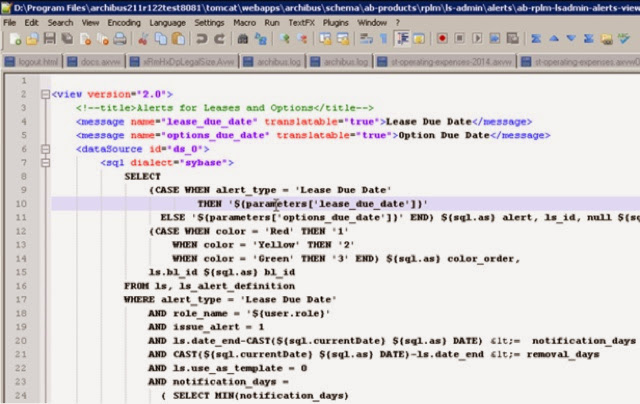Viewport: 640px width, 404px height.
Task: Jump to first difference icon
Action: pos(536,39)
